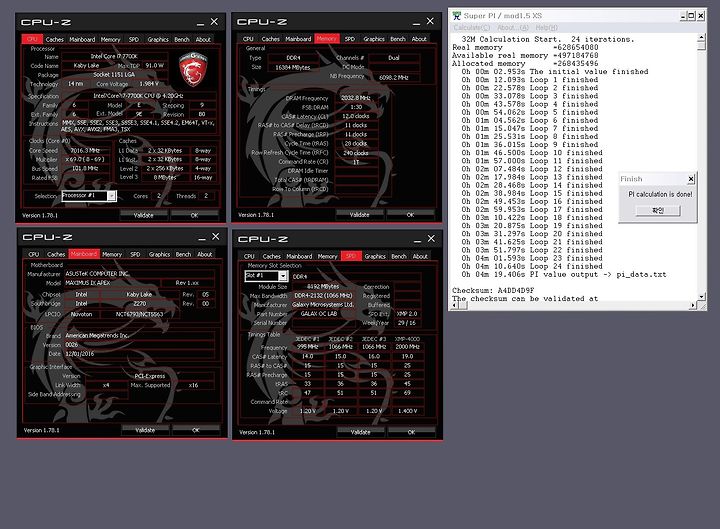720x529 pixels.
Task: Click the MAXIMUS IX APEX model field
Action: pyautogui.click(x=112, y=283)
